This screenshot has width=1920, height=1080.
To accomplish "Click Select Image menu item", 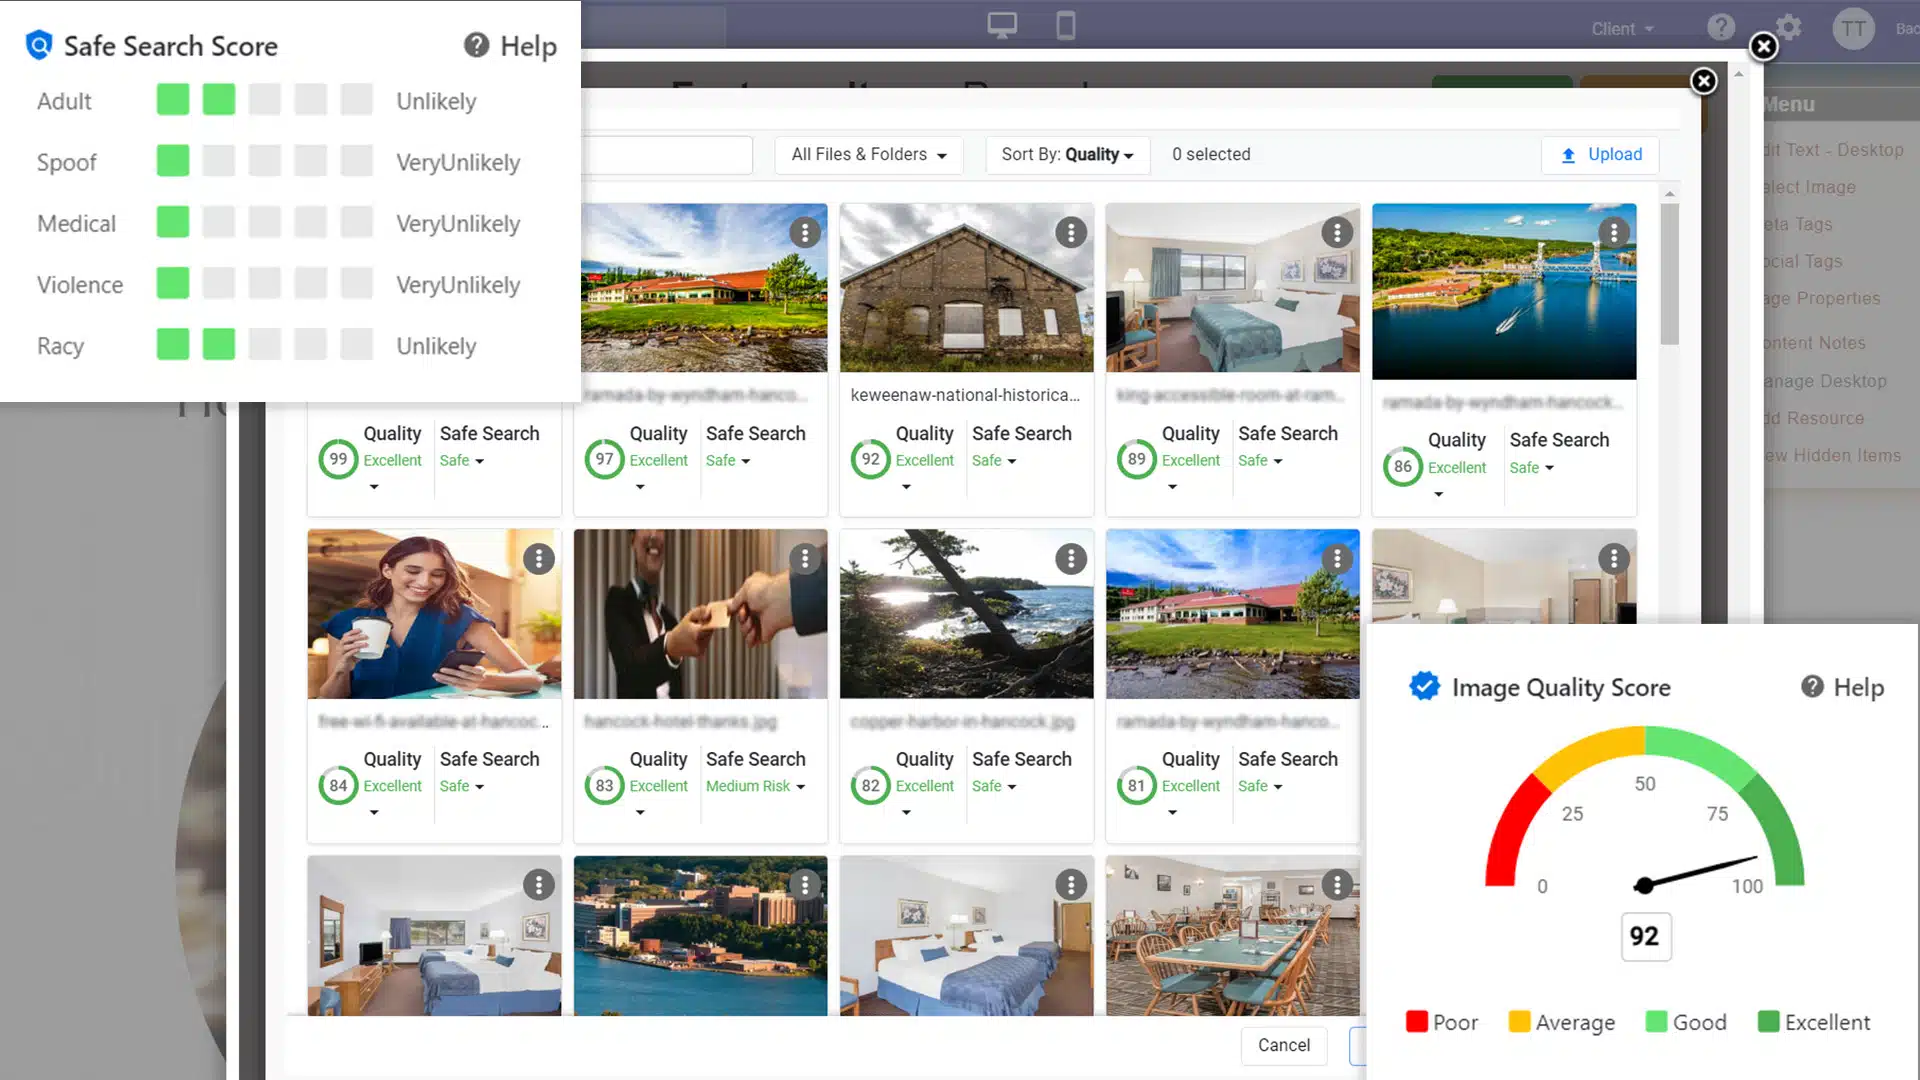I will click(1810, 187).
